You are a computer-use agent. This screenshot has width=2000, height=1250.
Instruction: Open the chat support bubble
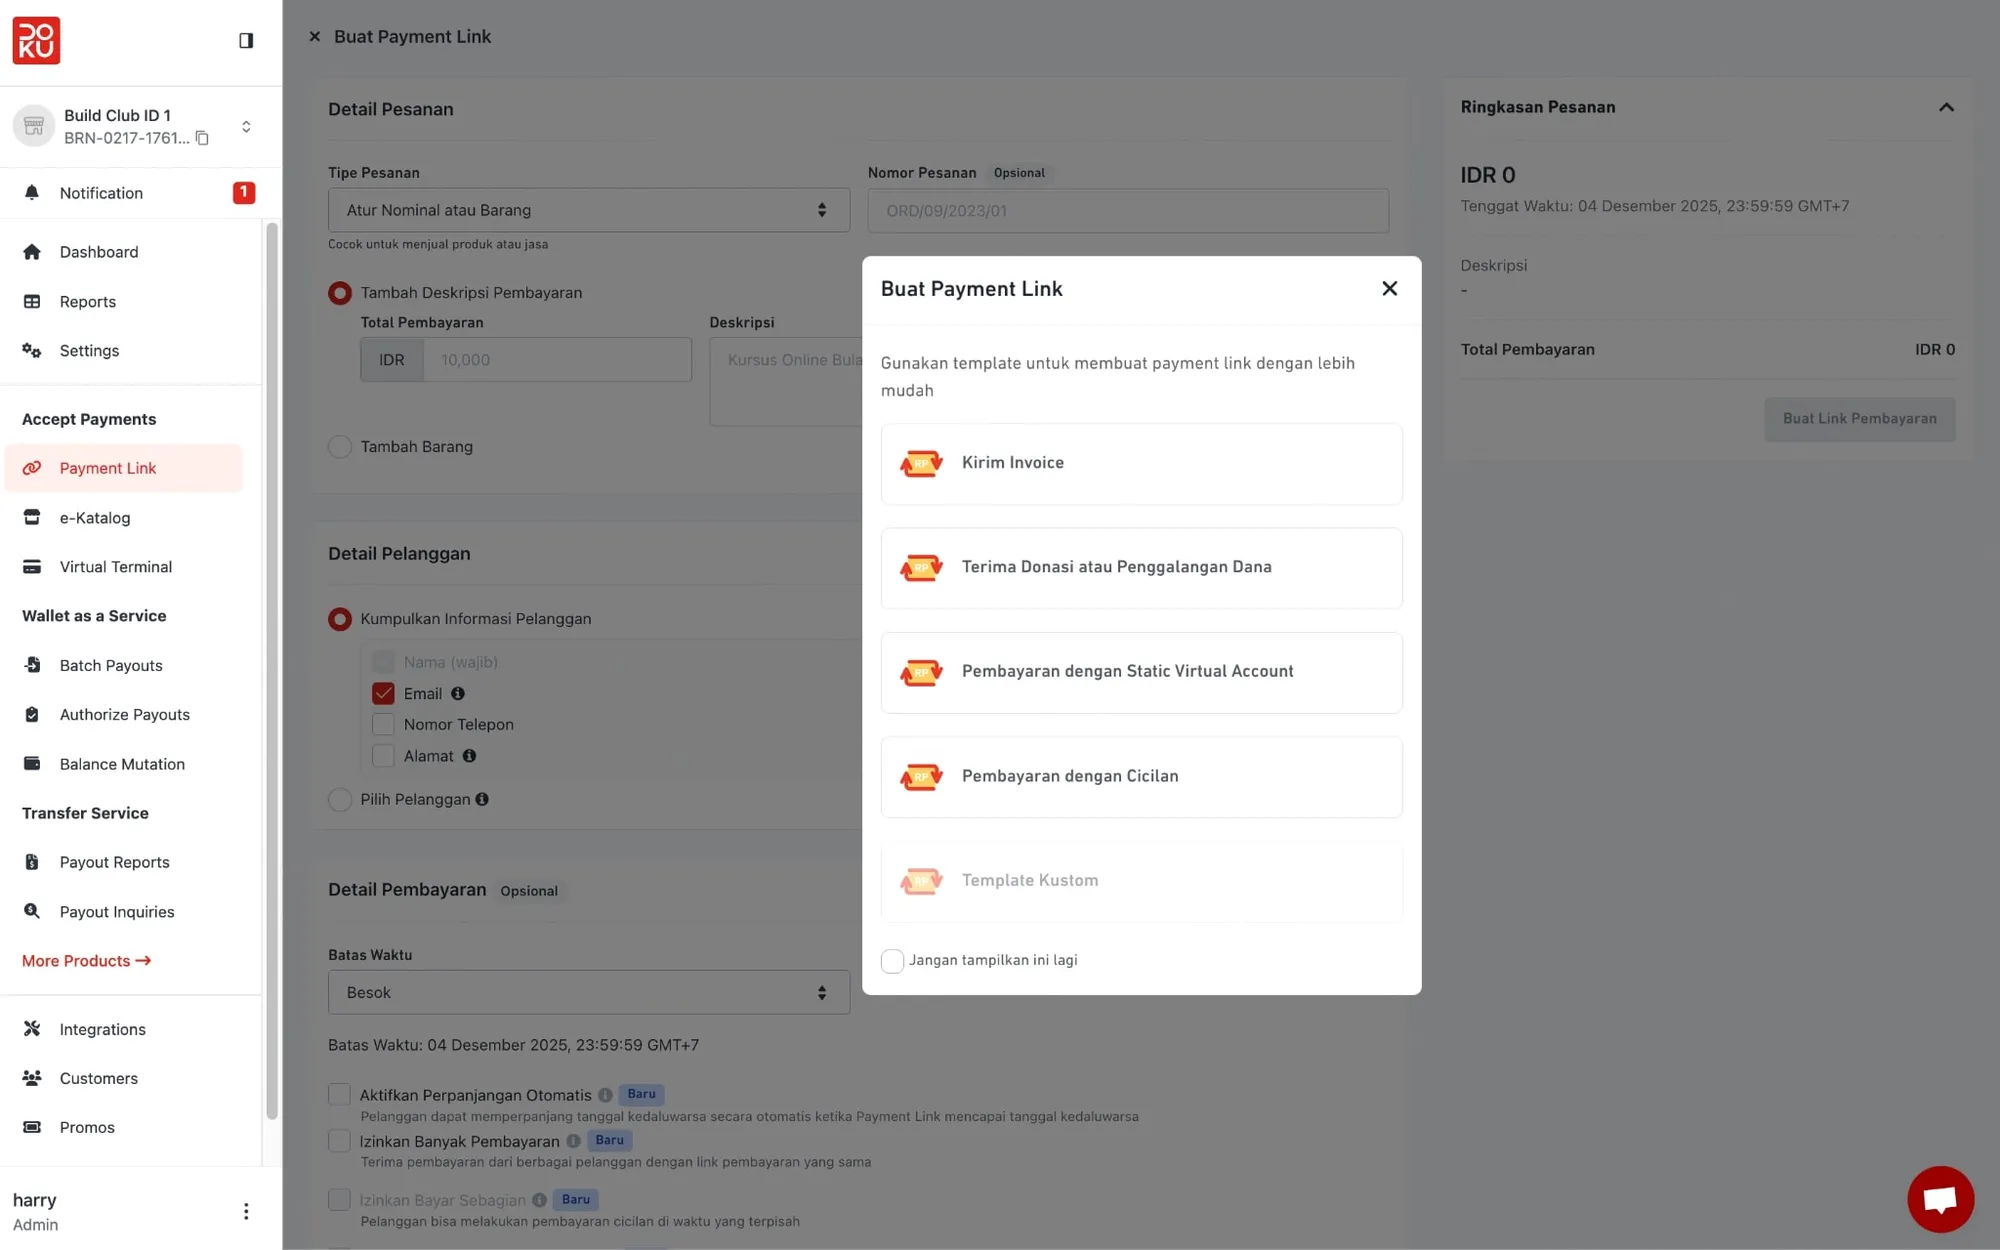(1940, 1198)
